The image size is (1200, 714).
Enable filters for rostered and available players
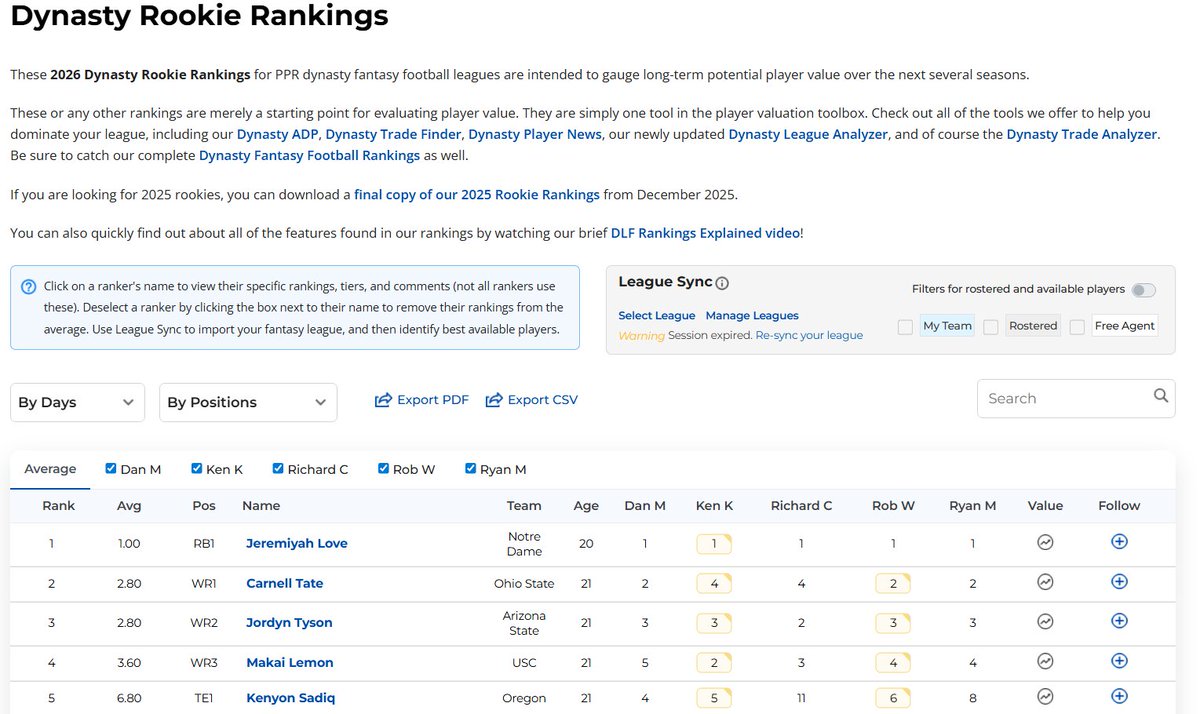coord(1143,290)
